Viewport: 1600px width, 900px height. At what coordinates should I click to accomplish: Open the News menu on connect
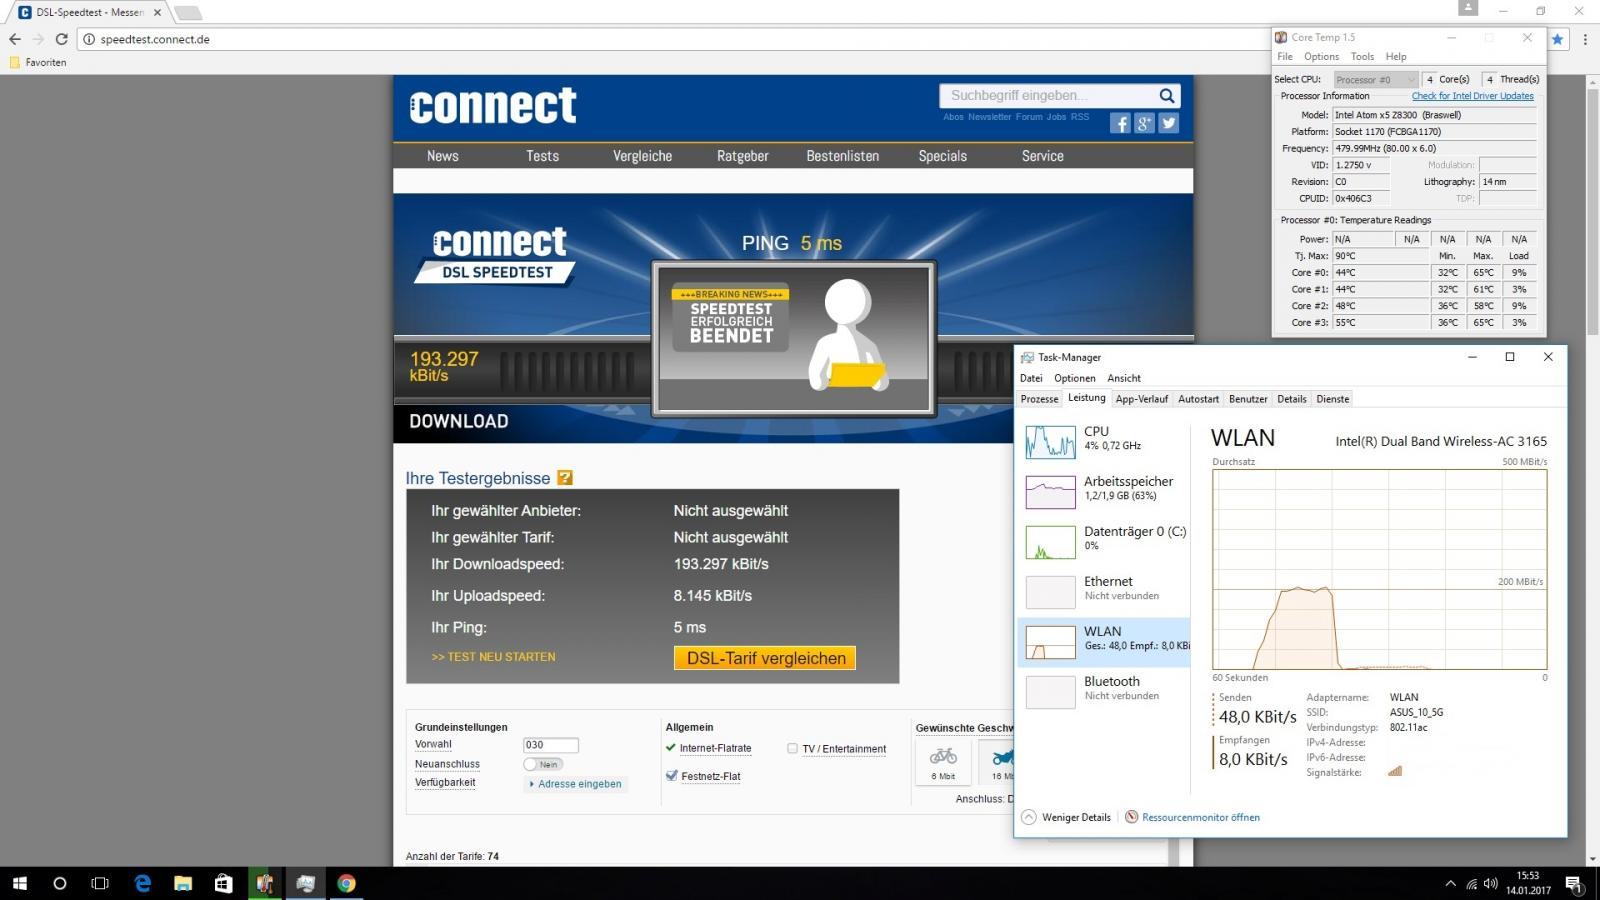(443, 156)
